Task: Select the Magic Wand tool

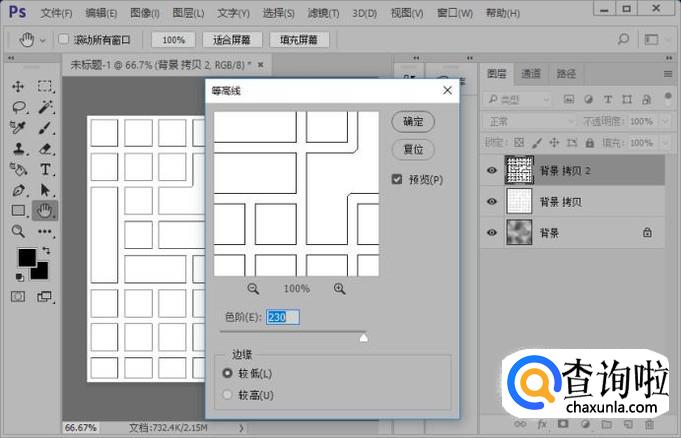Action: click(46, 107)
